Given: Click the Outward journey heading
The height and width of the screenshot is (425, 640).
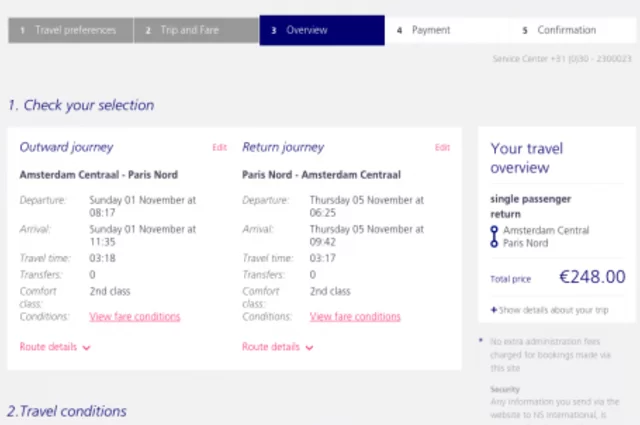Looking at the screenshot, I should pos(66,148).
